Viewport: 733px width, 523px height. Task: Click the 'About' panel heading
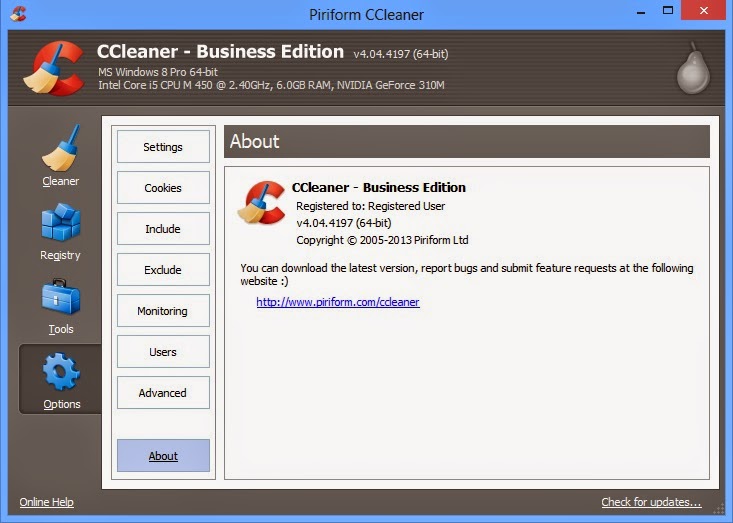pyautogui.click(x=254, y=141)
